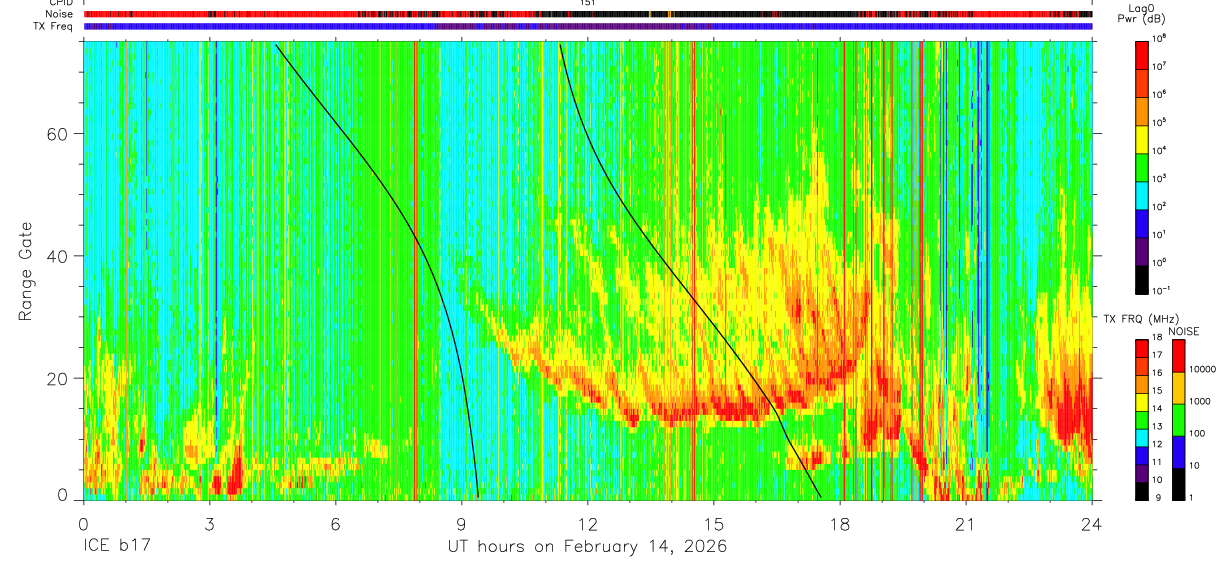Click the 'UT hours on February 14, 2026' axis title
Screen dimensions: 1228x567
(x=587, y=546)
